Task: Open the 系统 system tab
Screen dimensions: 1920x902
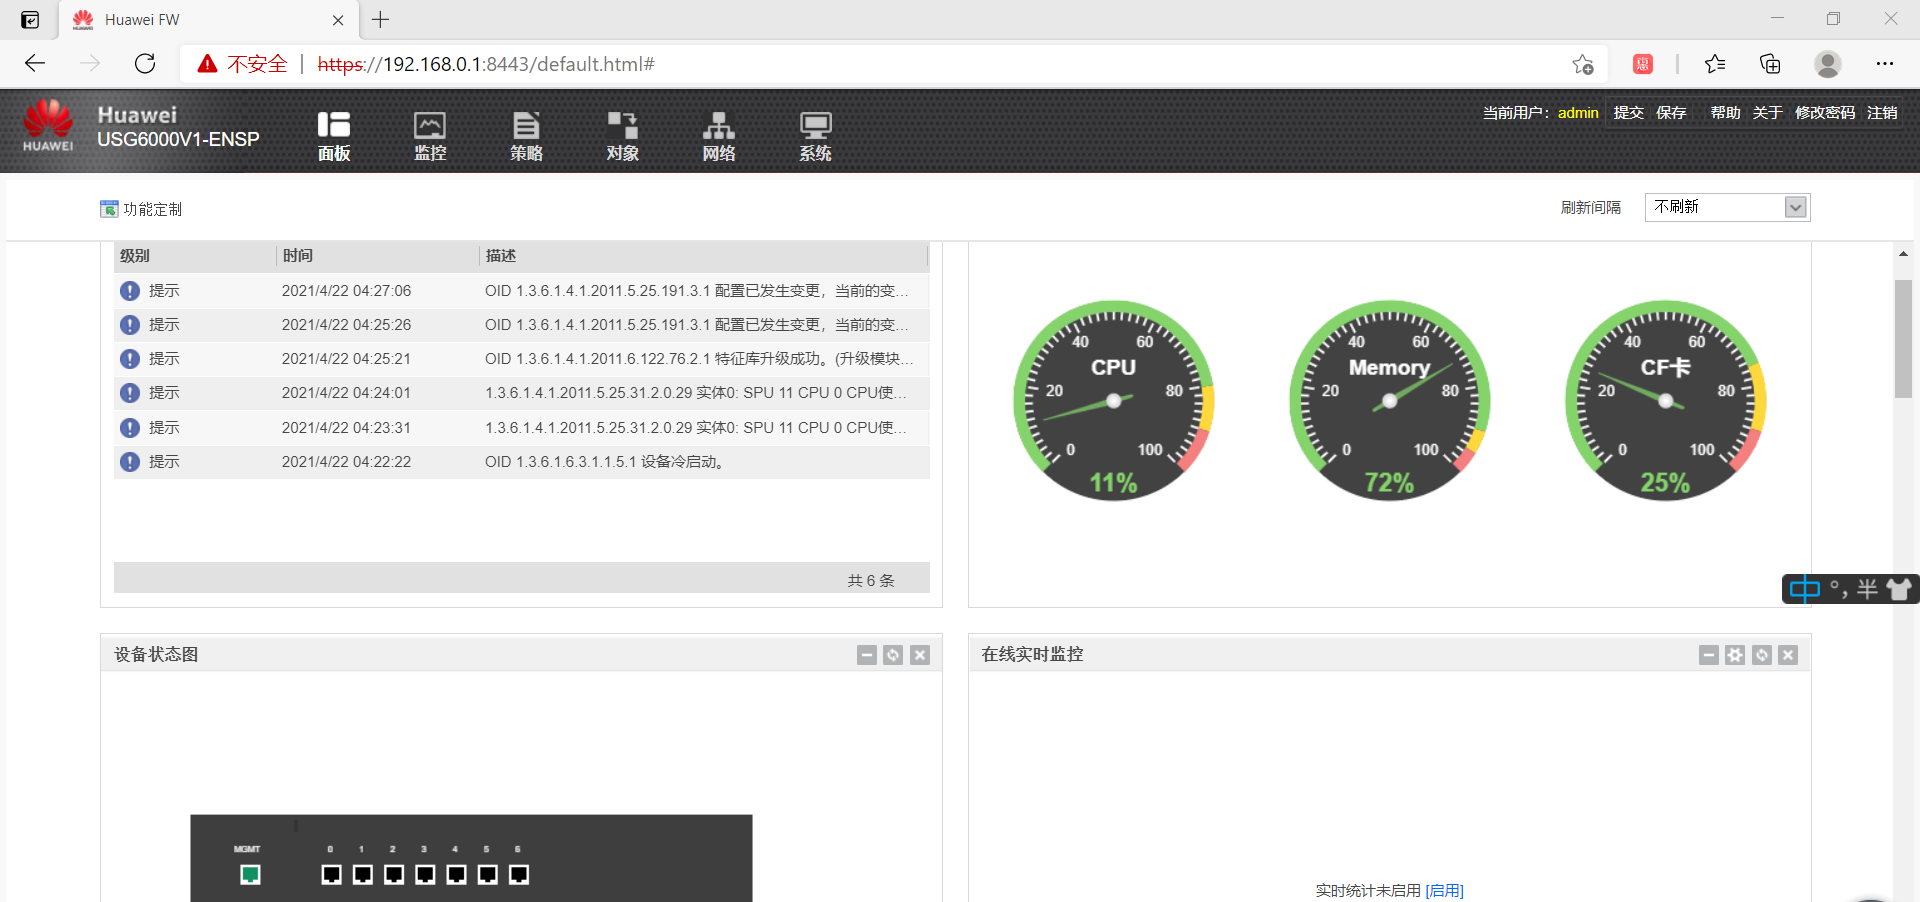Action: click(x=815, y=136)
